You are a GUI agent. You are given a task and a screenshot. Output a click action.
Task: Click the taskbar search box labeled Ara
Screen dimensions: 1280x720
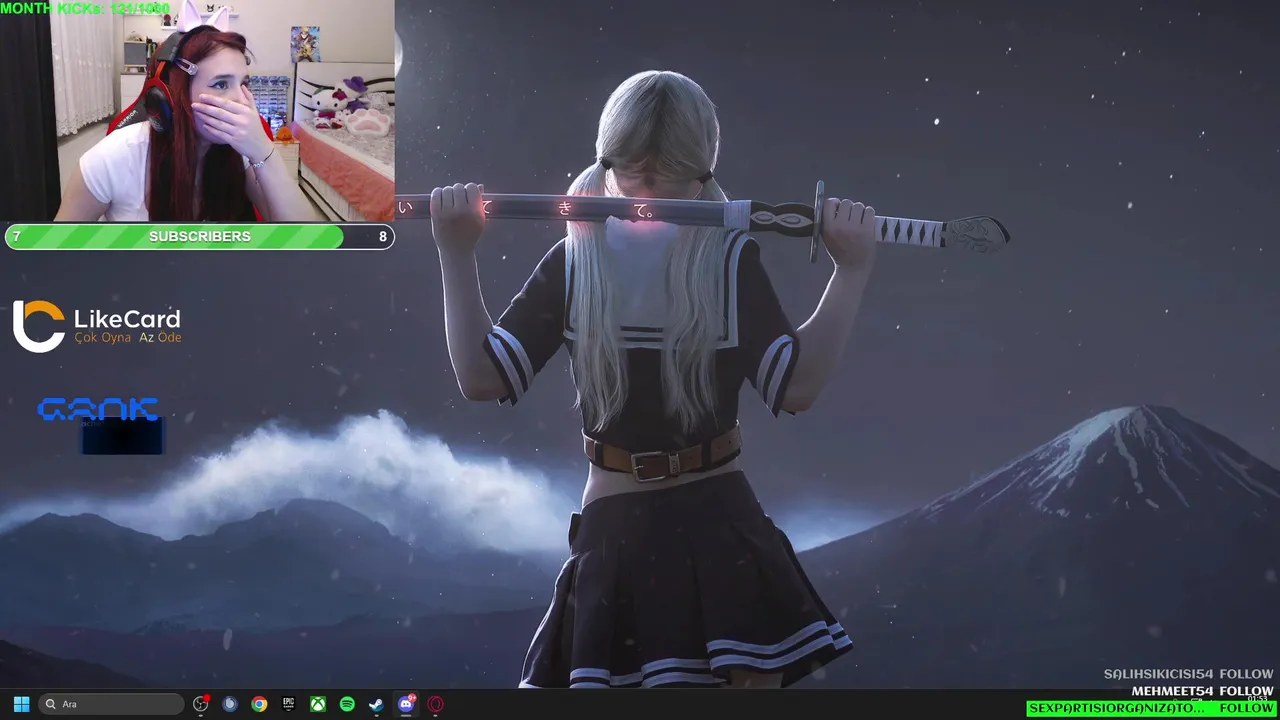(x=111, y=704)
